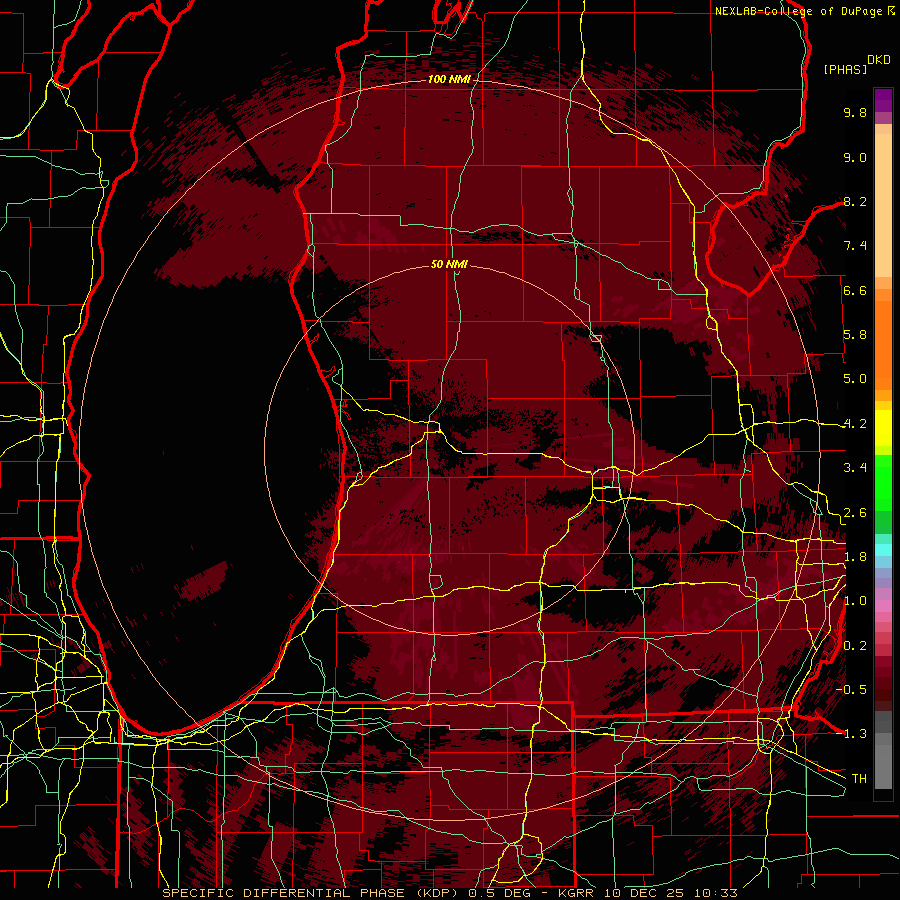Click the [PHAS] units label

click(845, 69)
